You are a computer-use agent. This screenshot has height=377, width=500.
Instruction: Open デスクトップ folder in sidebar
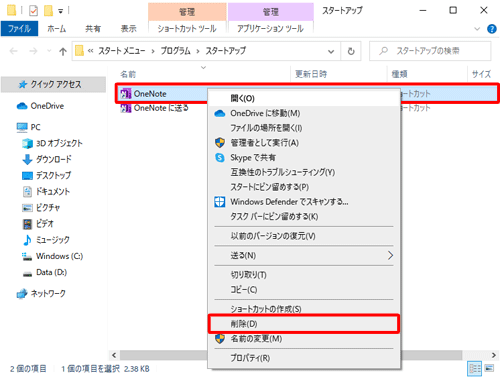(46, 175)
